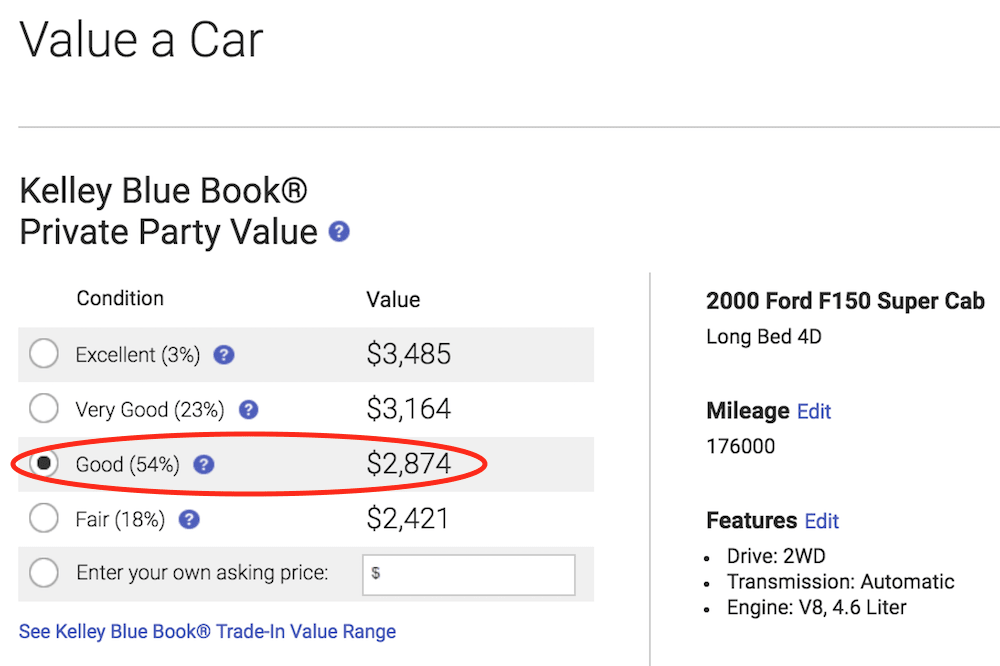Open help icon next to Fair (18%)
The height and width of the screenshot is (666, 1000).
[x=189, y=519]
